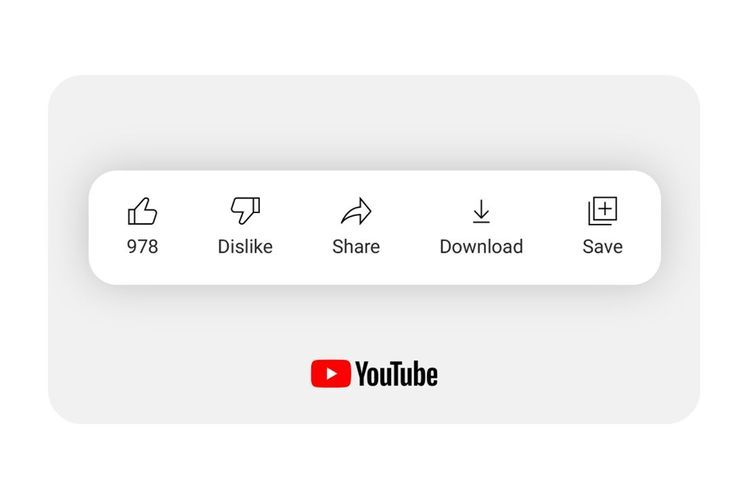750x500 pixels.
Task: Tap the download arrow icon
Action: pos(481,209)
